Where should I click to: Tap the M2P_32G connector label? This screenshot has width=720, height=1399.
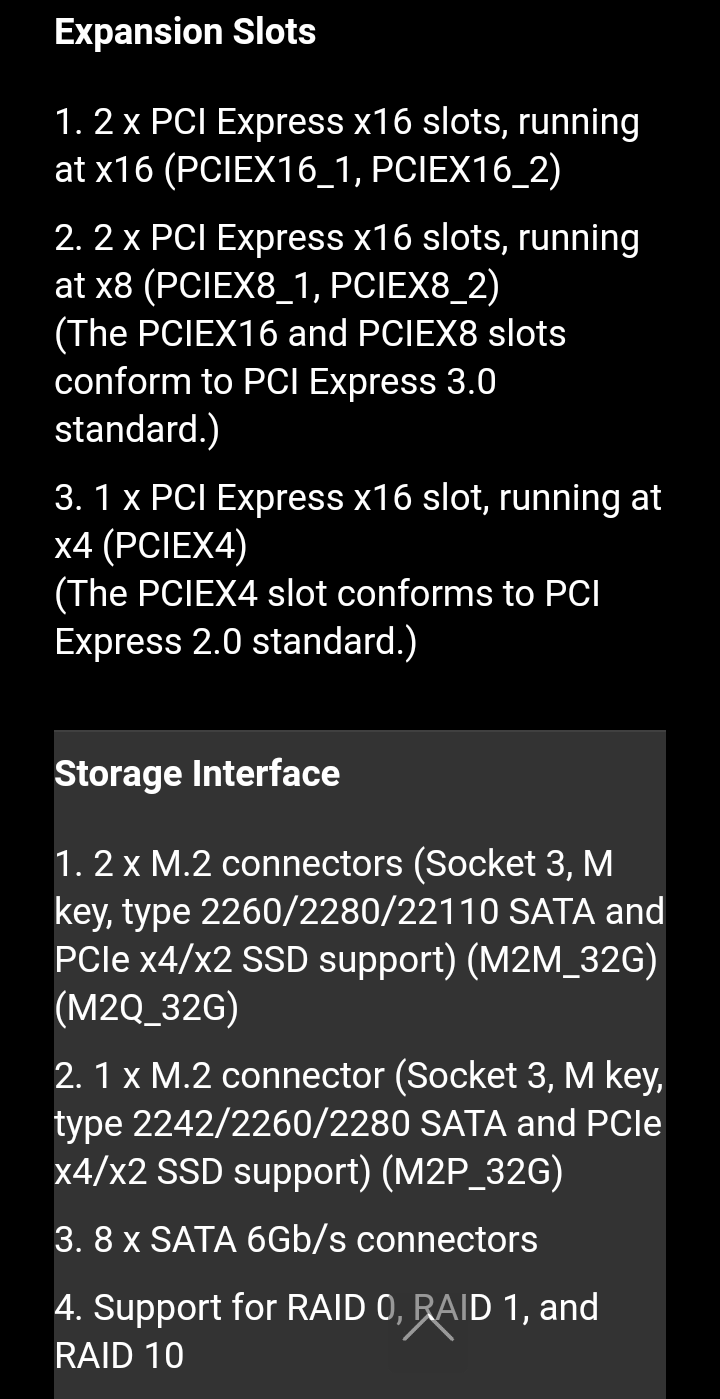coord(472,1172)
